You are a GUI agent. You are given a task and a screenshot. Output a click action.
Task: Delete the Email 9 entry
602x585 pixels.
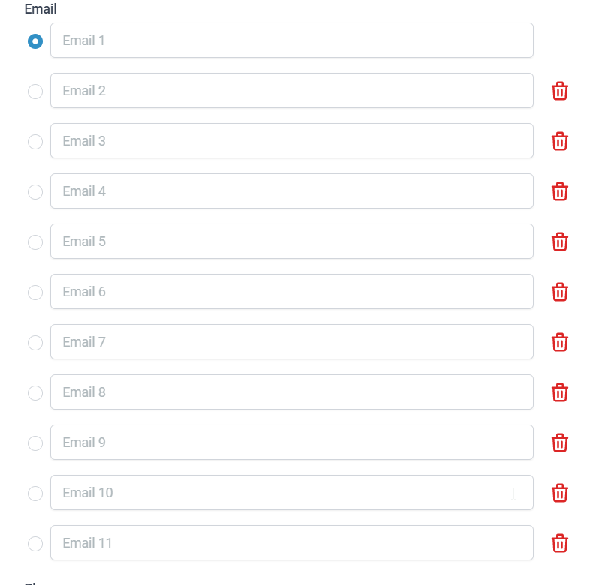coord(559,443)
